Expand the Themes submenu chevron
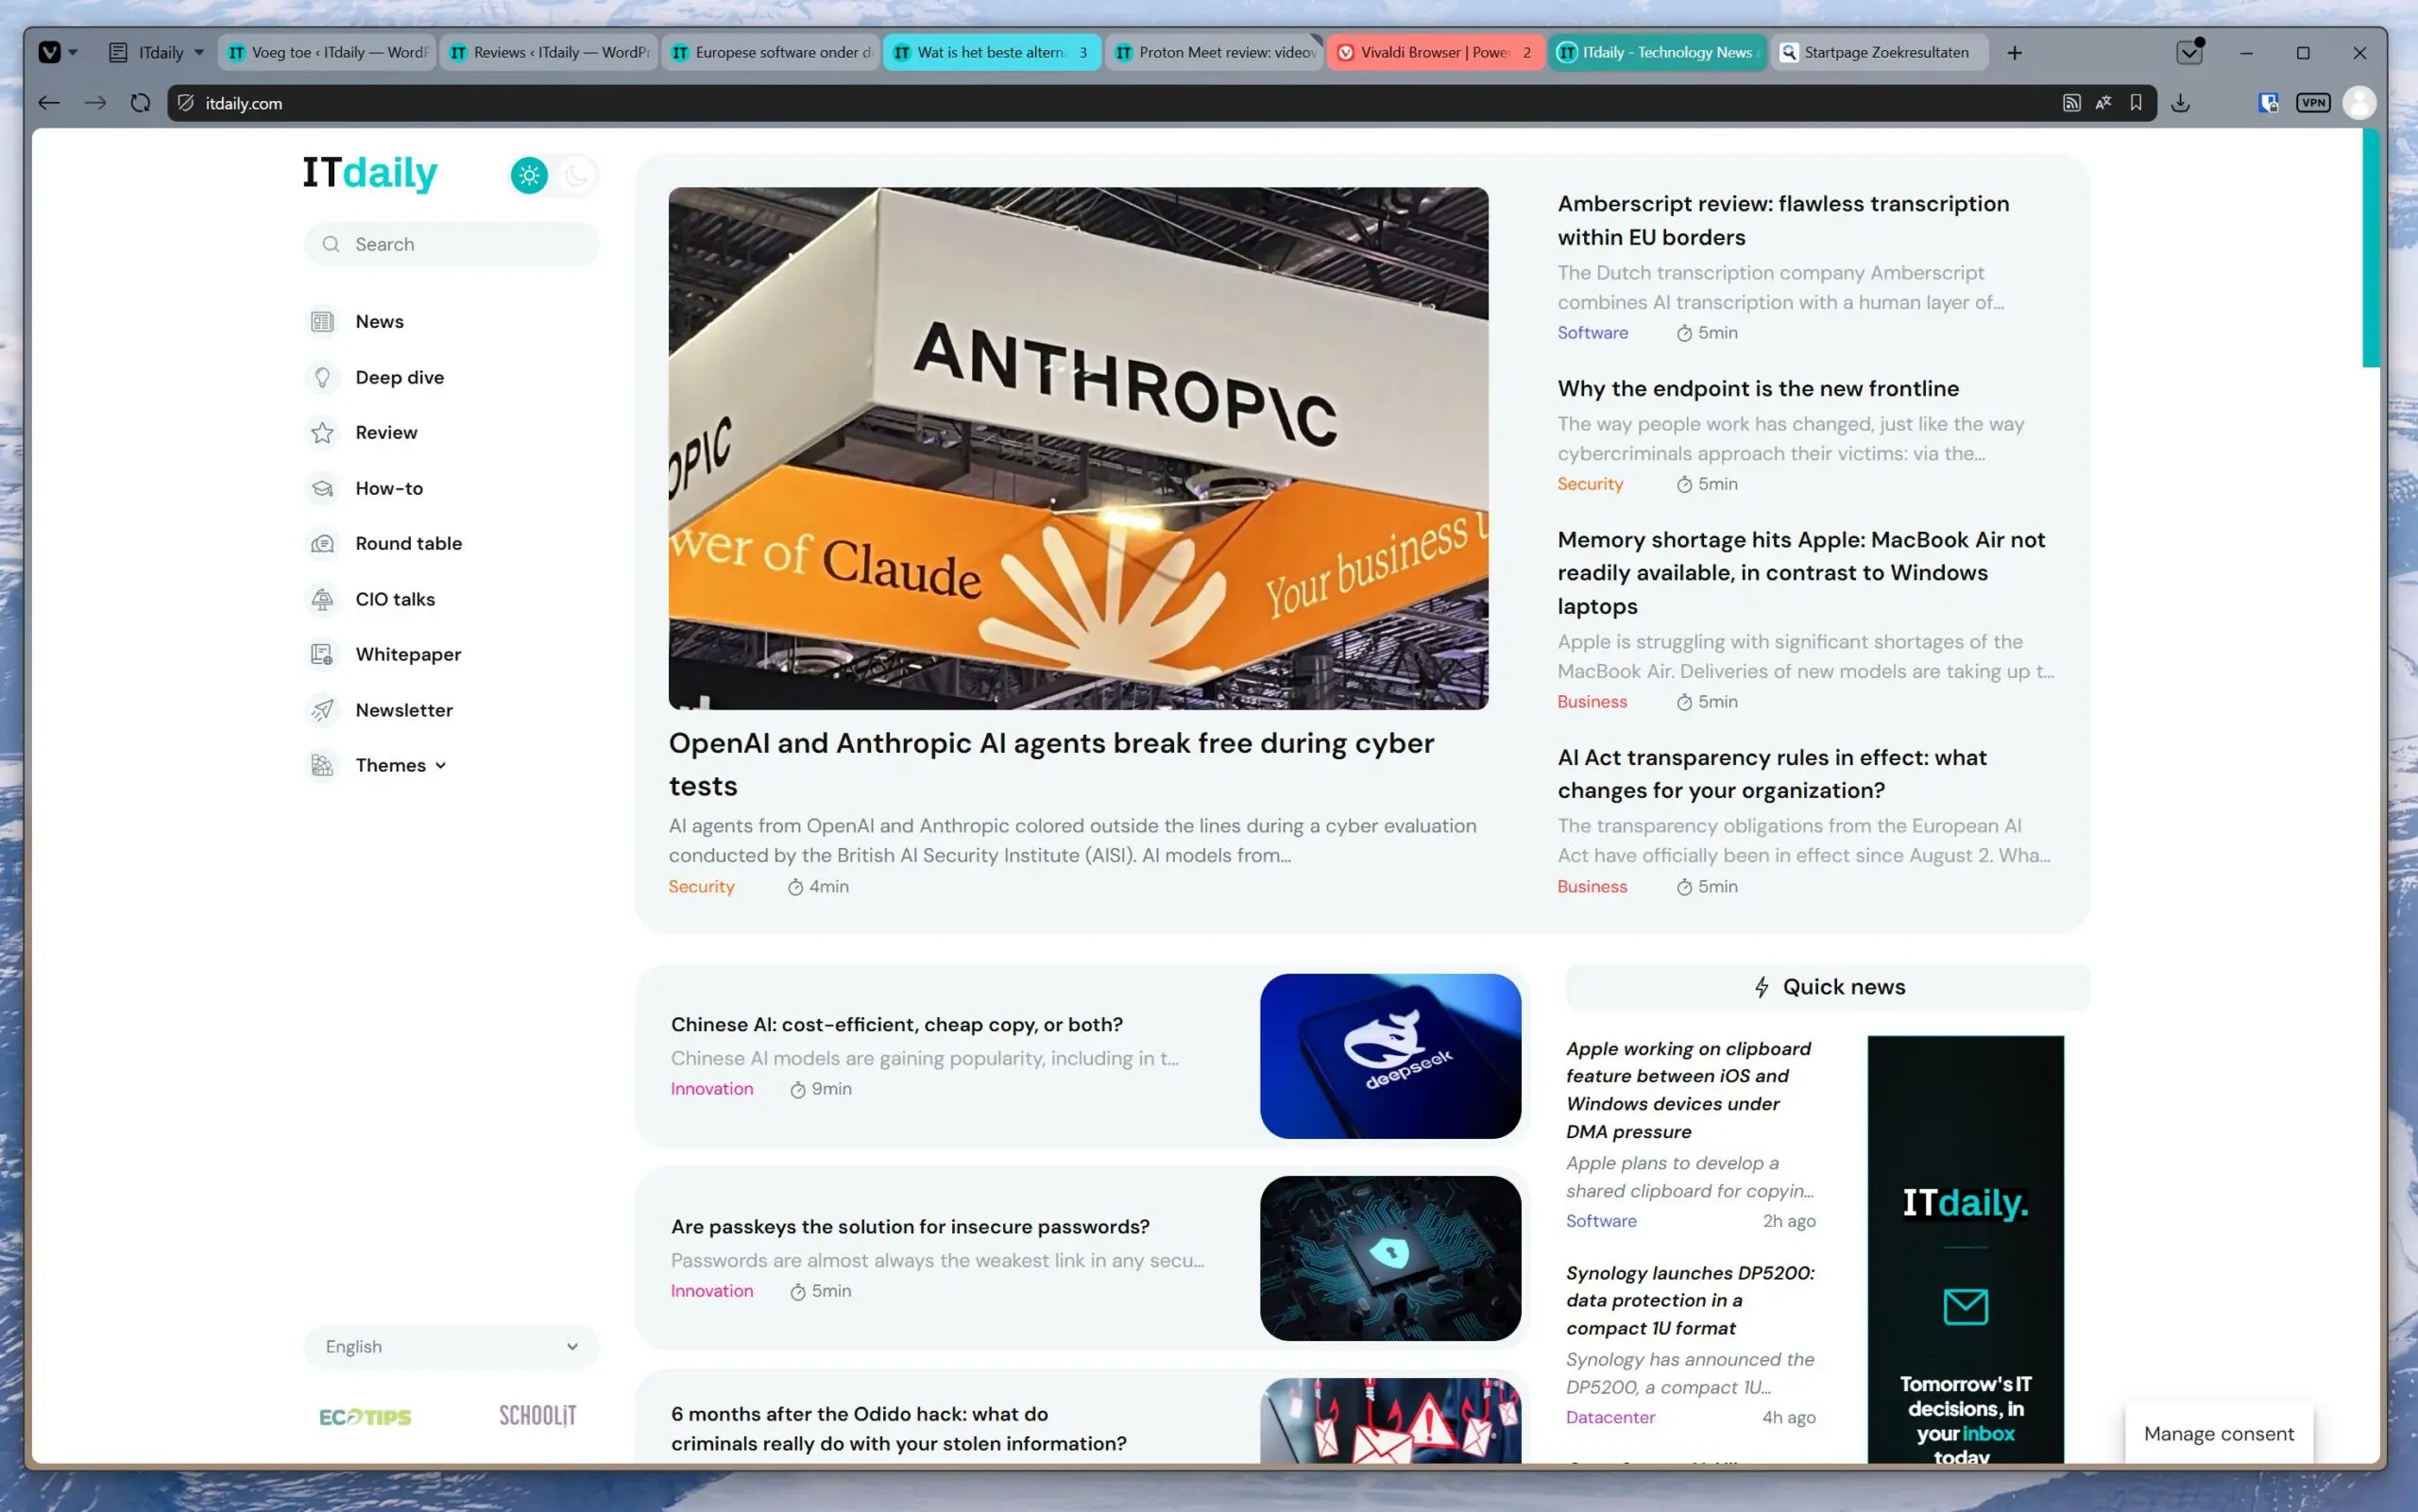Screen dimensions: 2418x1512 coord(441,766)
